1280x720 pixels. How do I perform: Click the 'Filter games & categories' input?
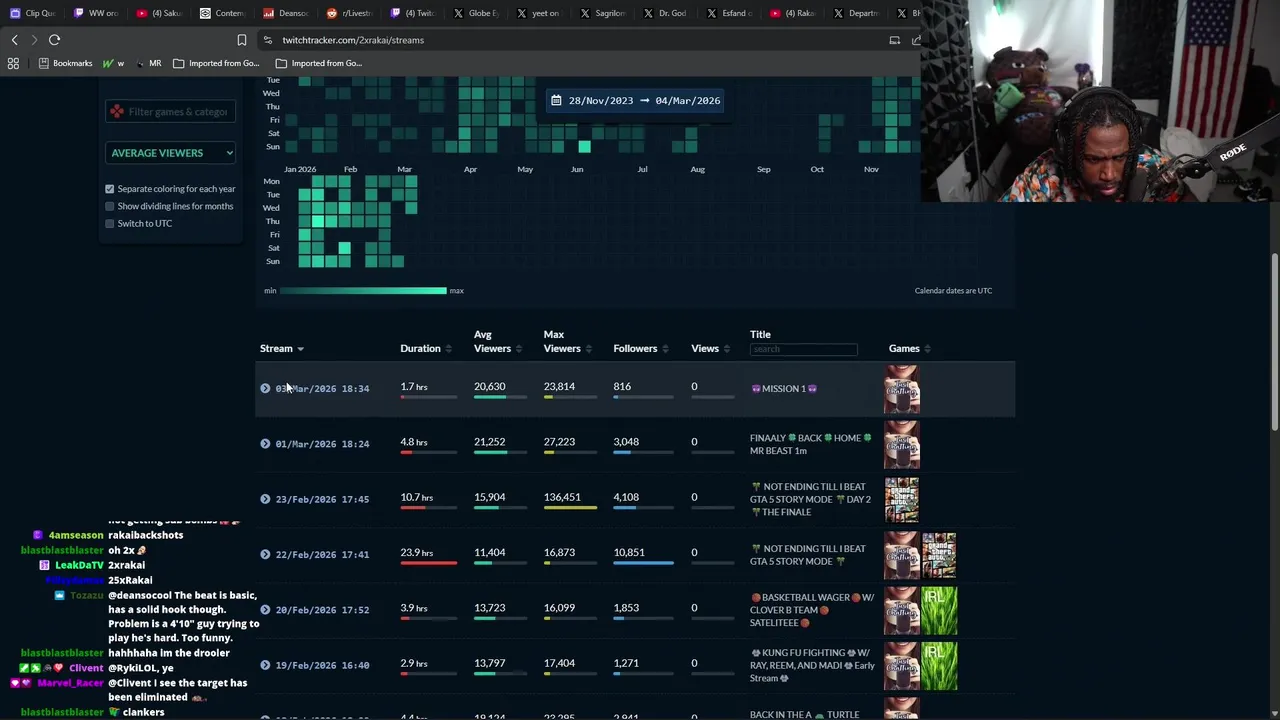point(171,112)
